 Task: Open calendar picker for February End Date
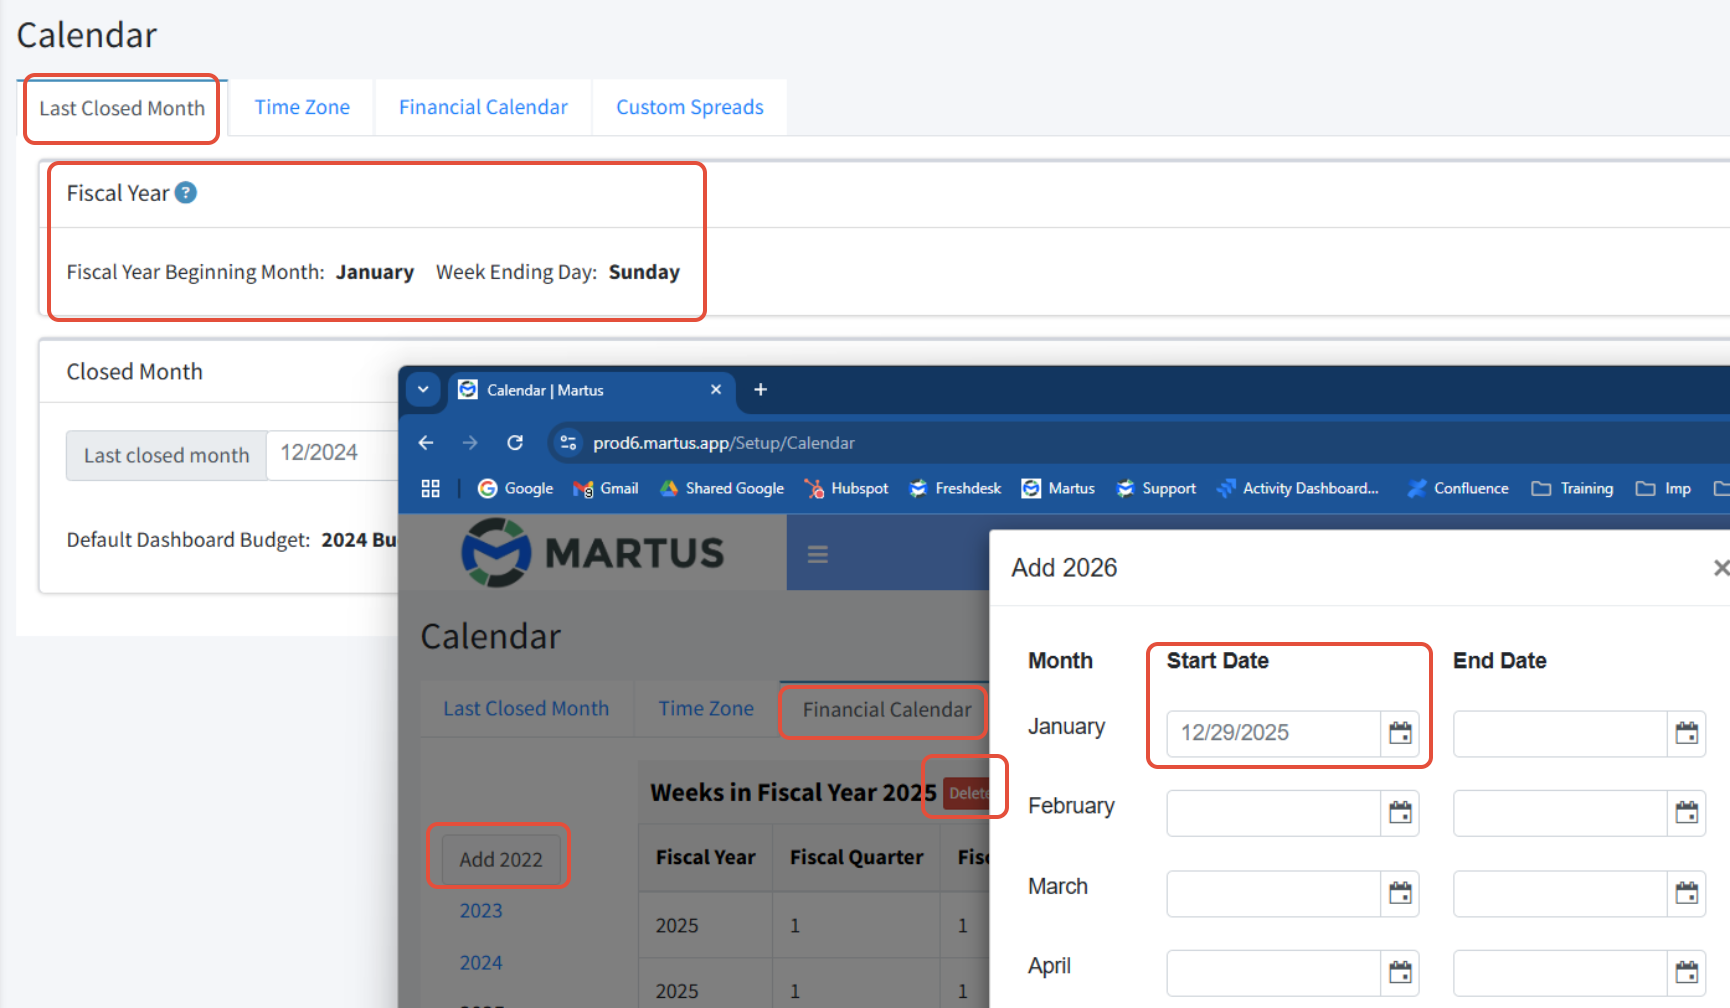(1686, 812)
